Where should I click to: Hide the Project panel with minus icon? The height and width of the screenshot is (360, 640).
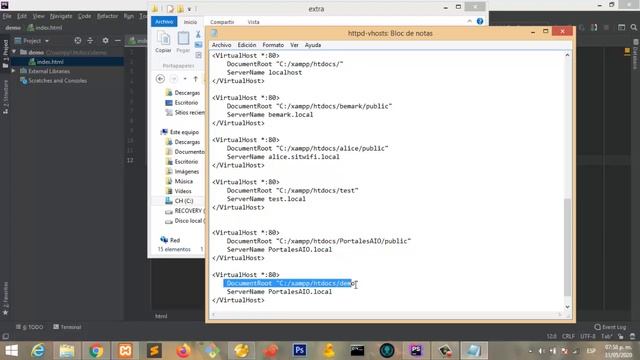118,40
